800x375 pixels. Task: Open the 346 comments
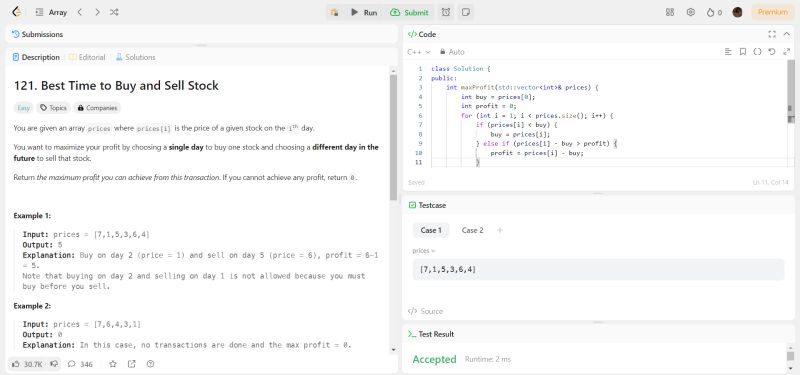[x=81, y=364]
